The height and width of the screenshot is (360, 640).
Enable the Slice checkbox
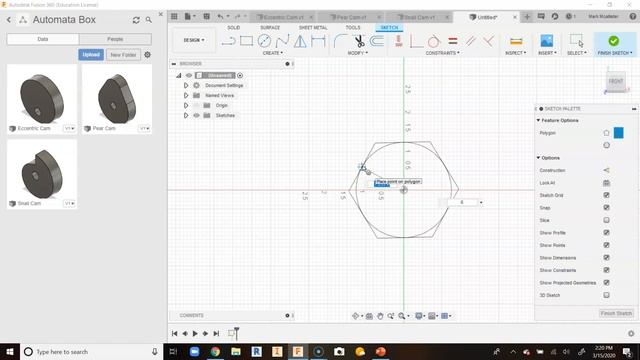607,220
